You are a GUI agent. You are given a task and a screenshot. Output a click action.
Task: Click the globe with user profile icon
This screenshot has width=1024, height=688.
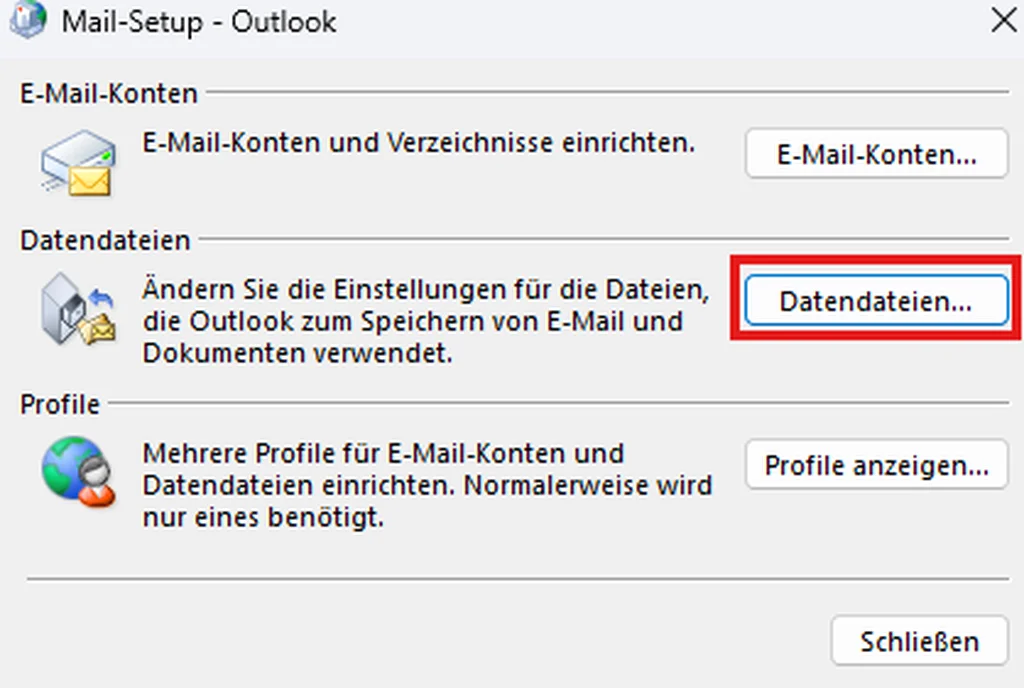point(78,470)
